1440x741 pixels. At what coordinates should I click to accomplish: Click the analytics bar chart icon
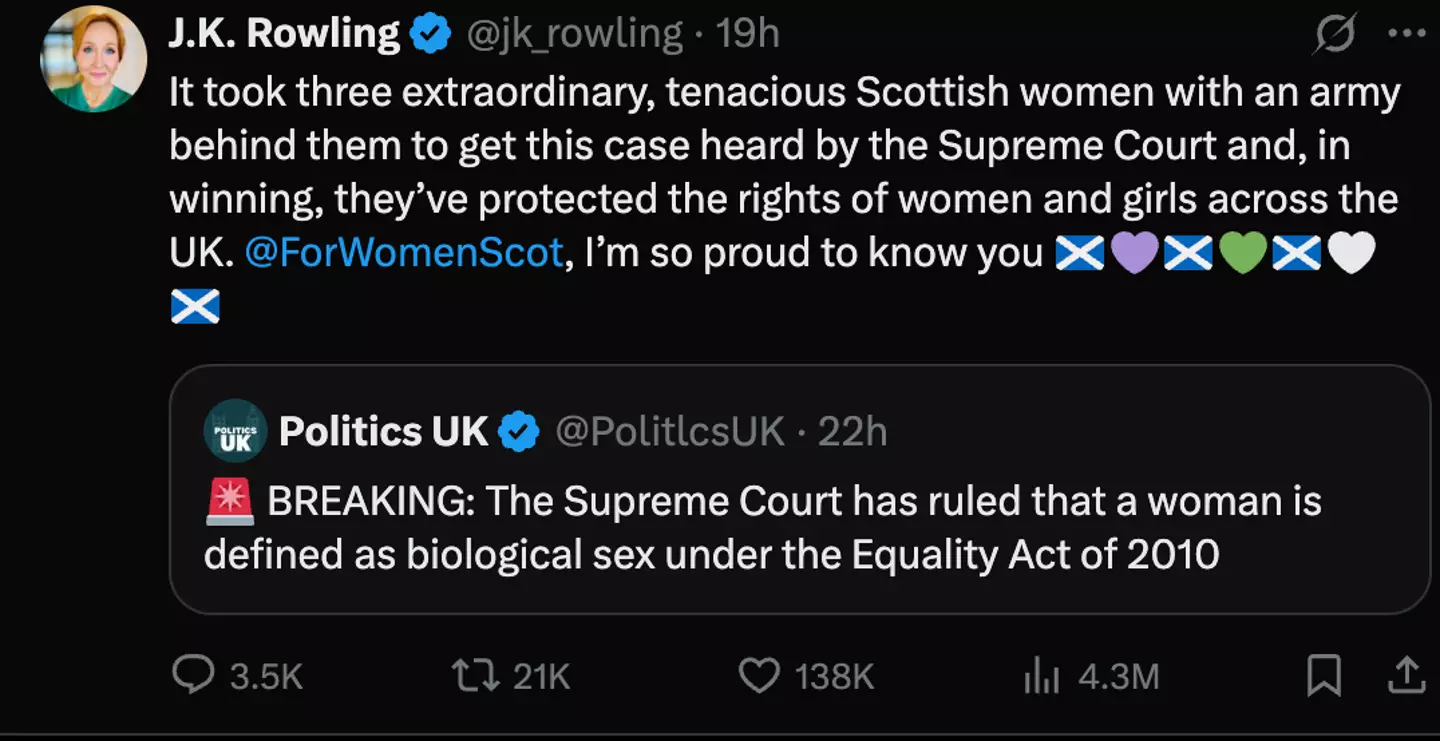click(1043, 677)
